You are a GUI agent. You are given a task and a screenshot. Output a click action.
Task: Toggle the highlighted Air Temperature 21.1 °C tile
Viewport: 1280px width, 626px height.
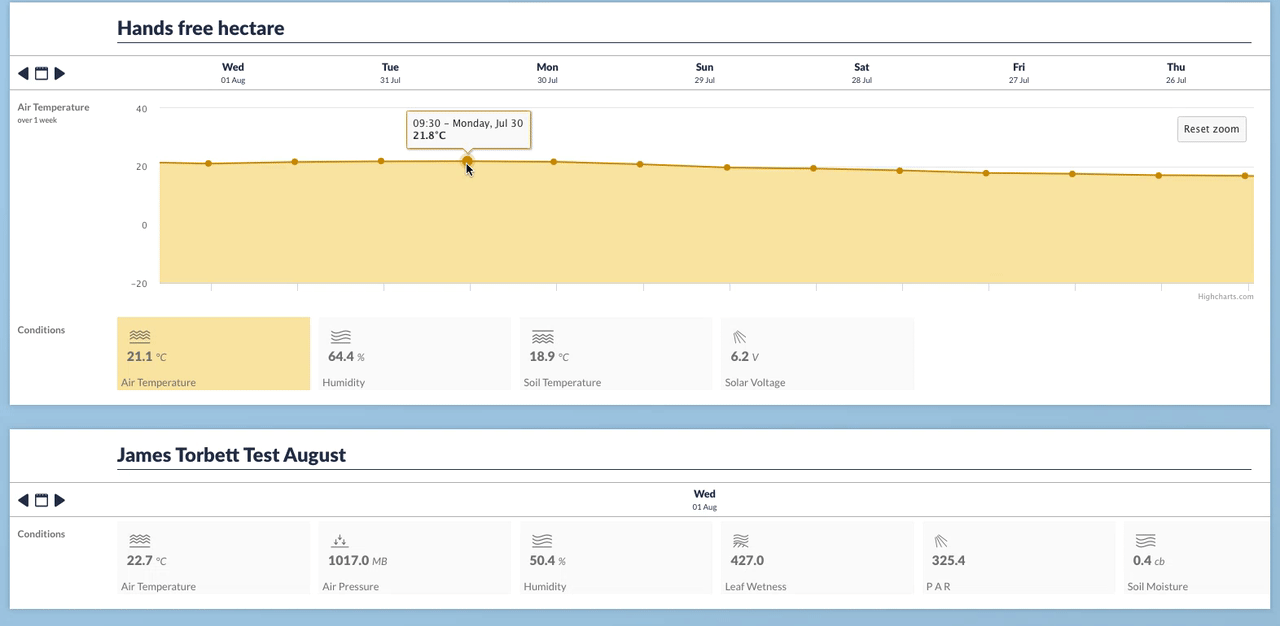tap(213, 354)
